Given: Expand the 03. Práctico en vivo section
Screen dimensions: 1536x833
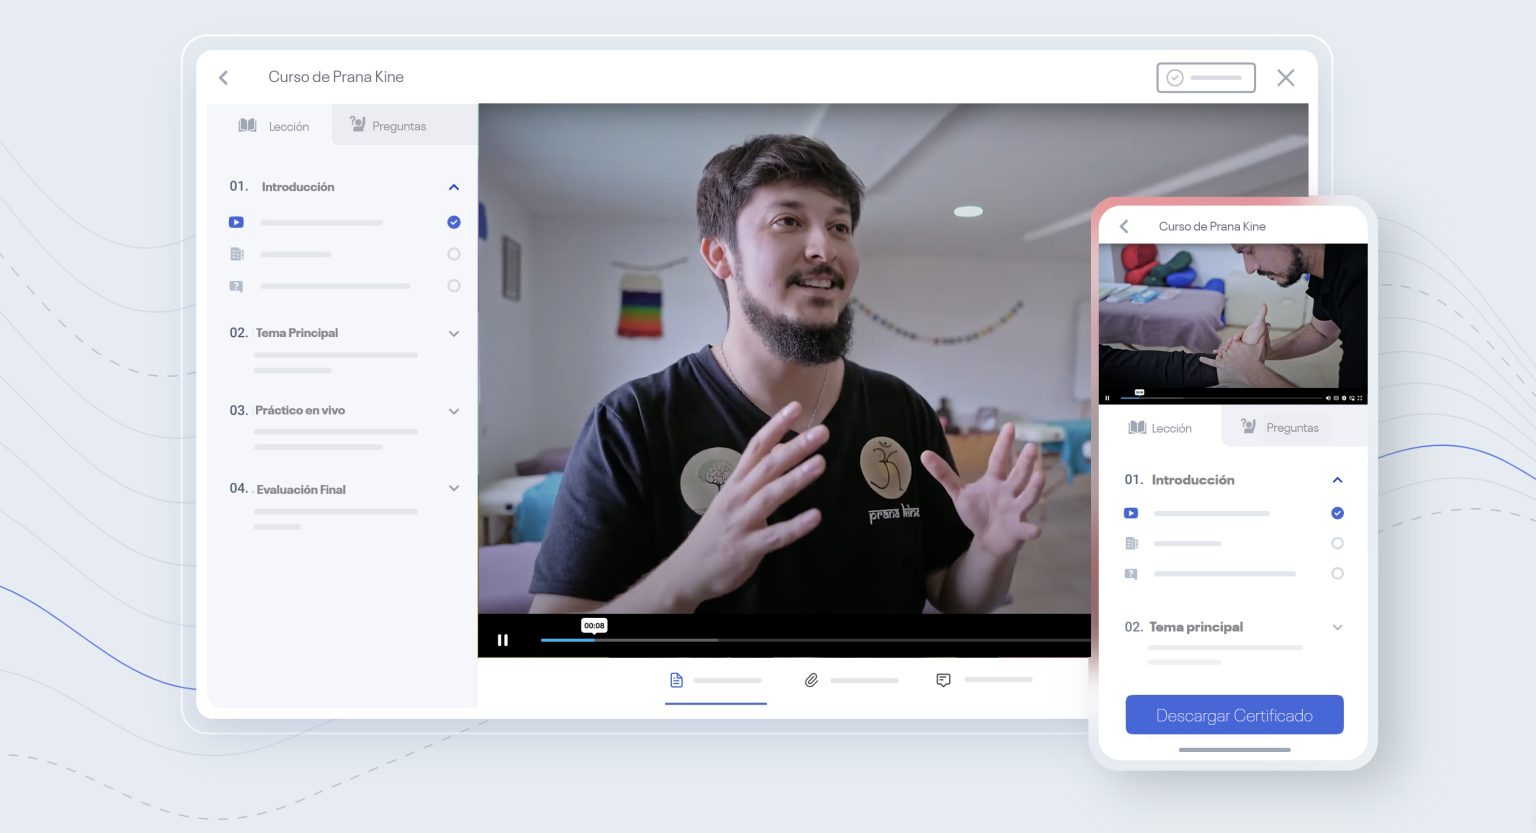Looking at the screenshot, I should (454, 411).
